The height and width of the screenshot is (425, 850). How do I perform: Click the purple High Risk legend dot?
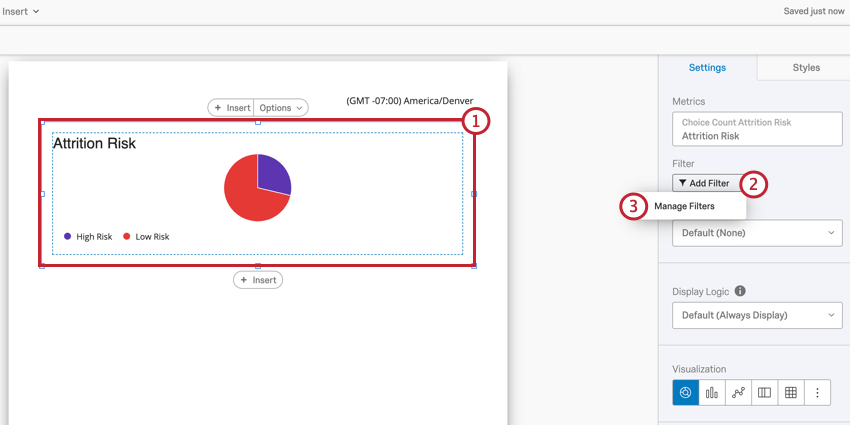coord(67,236)
